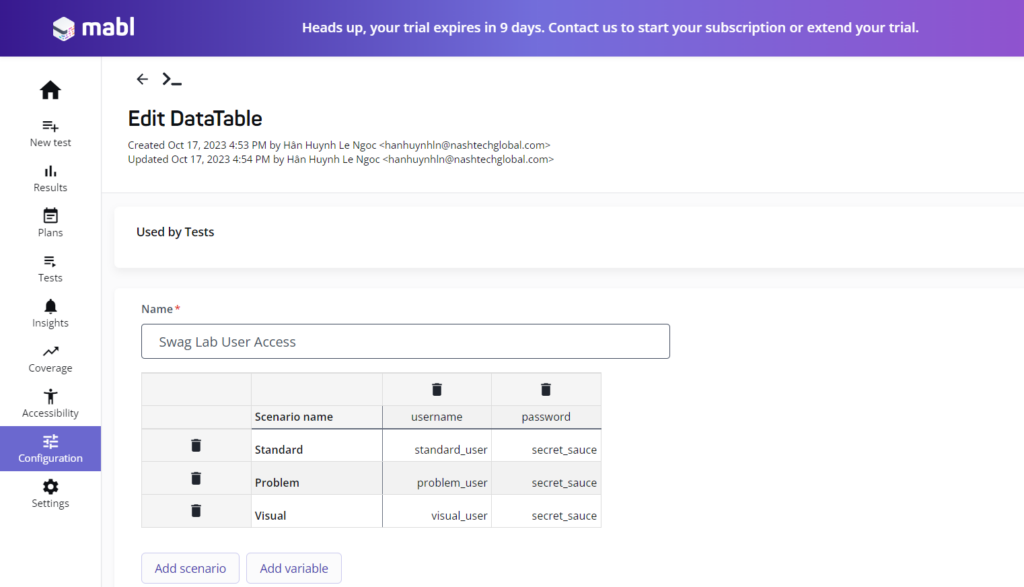Viewport: 1024px width, 587px height.
Task: Click the Add variable button
Action: point(294,568)
